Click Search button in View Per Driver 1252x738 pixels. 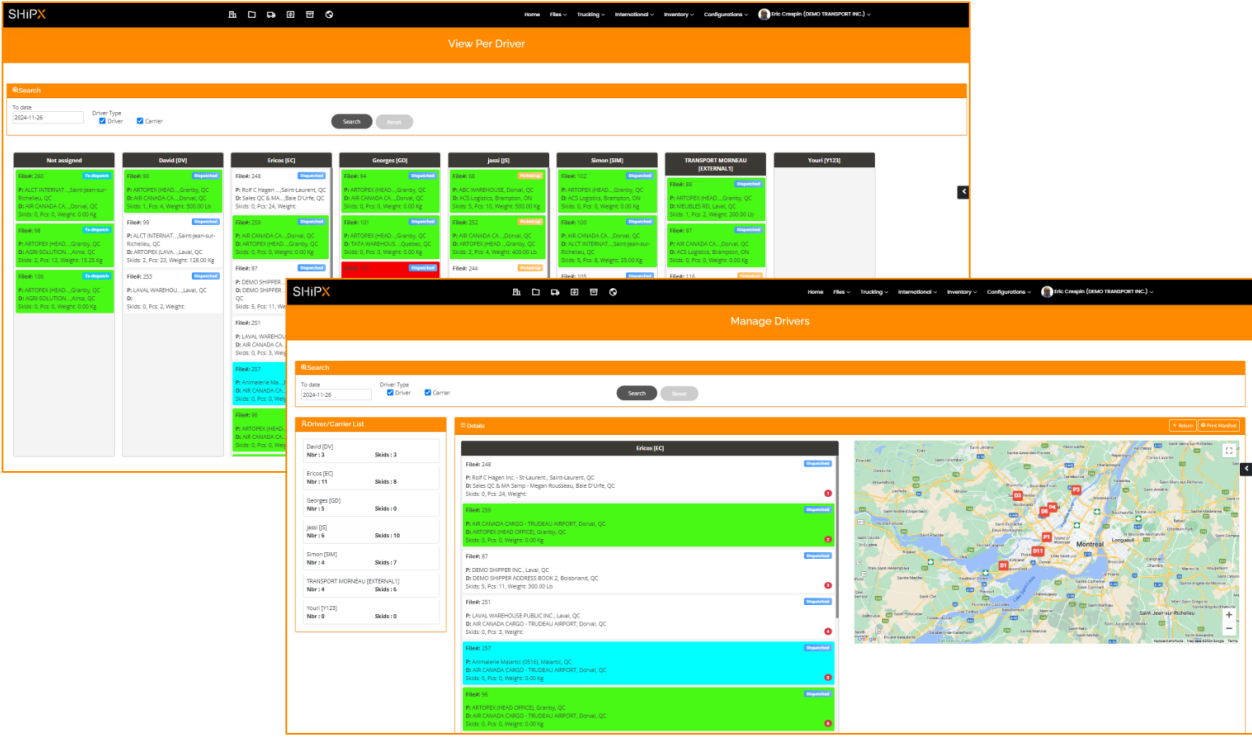point(352,122)
